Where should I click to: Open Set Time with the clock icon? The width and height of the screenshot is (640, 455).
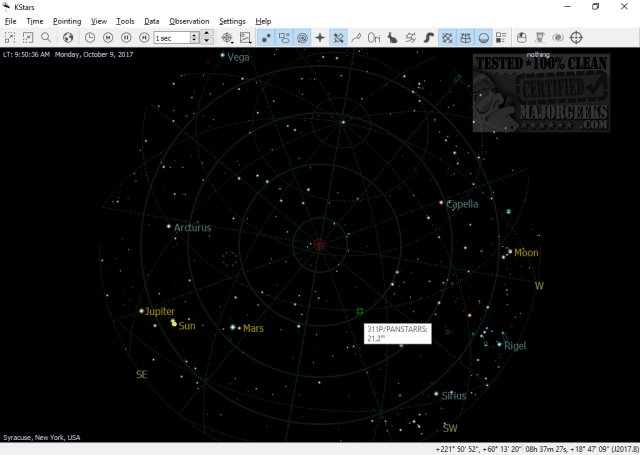[x=90, y=38]
